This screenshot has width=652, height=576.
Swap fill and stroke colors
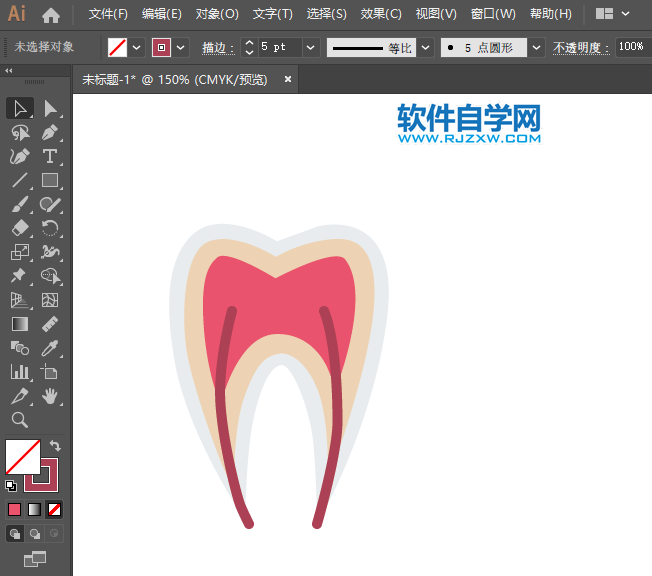coord(55,446)
